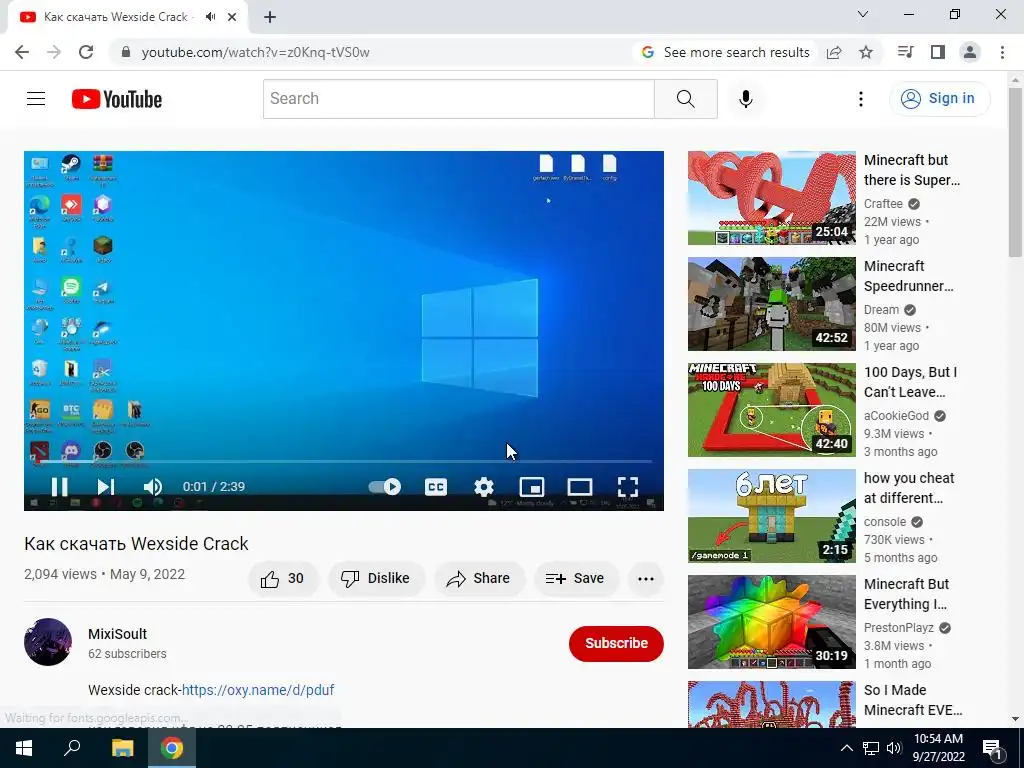Open the oxy.name description link
Image resolution: width=1024 pixels, height=768 pixels.
tap(258, 690)
